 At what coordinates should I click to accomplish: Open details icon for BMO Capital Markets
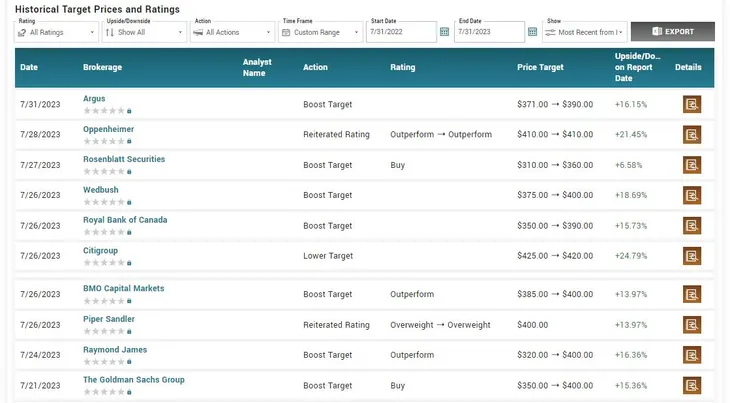coord(692,294)
